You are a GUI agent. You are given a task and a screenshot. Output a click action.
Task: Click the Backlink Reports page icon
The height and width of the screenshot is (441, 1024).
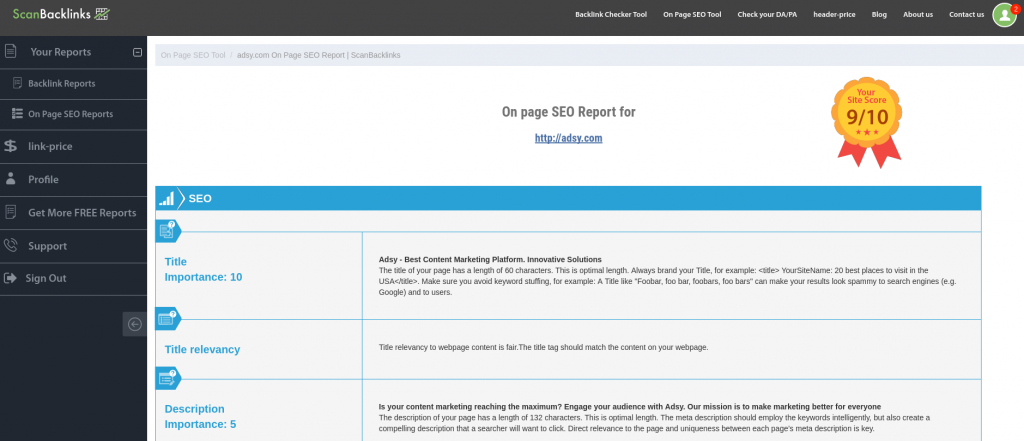pos(18,83)
